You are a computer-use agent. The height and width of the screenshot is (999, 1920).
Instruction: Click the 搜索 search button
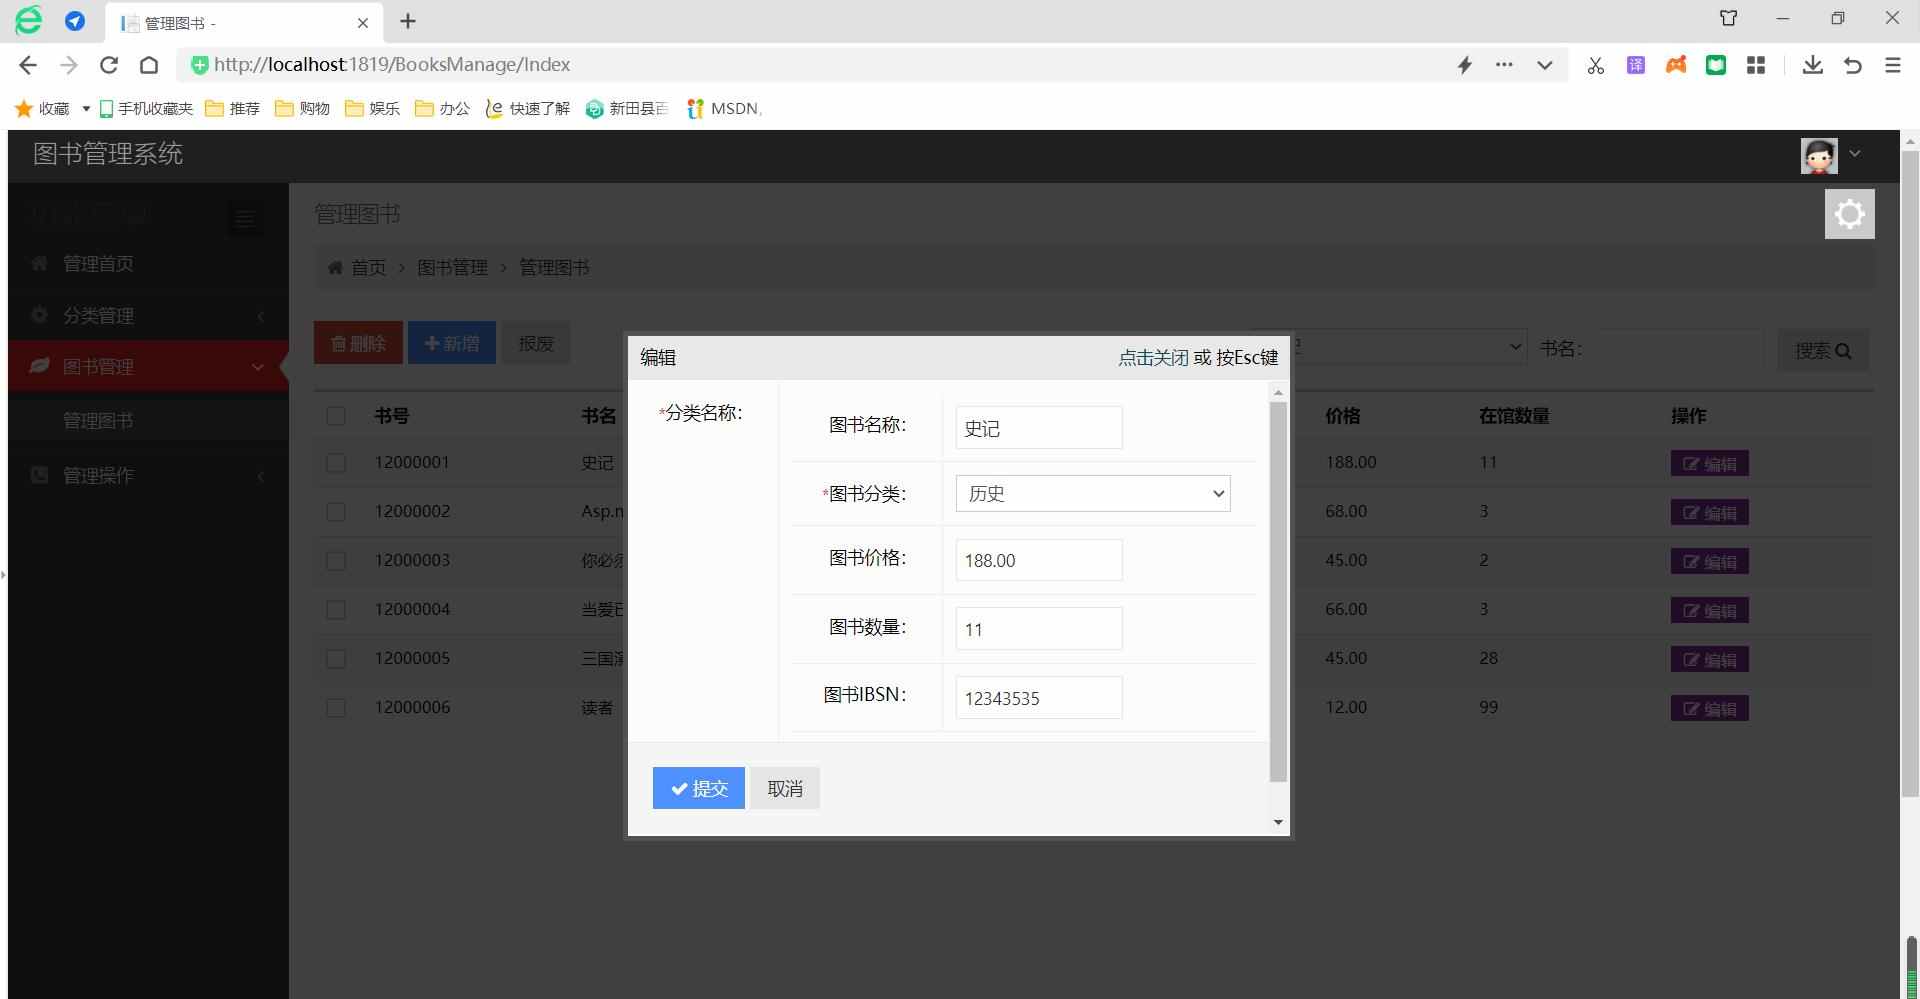pos(1823,351)
